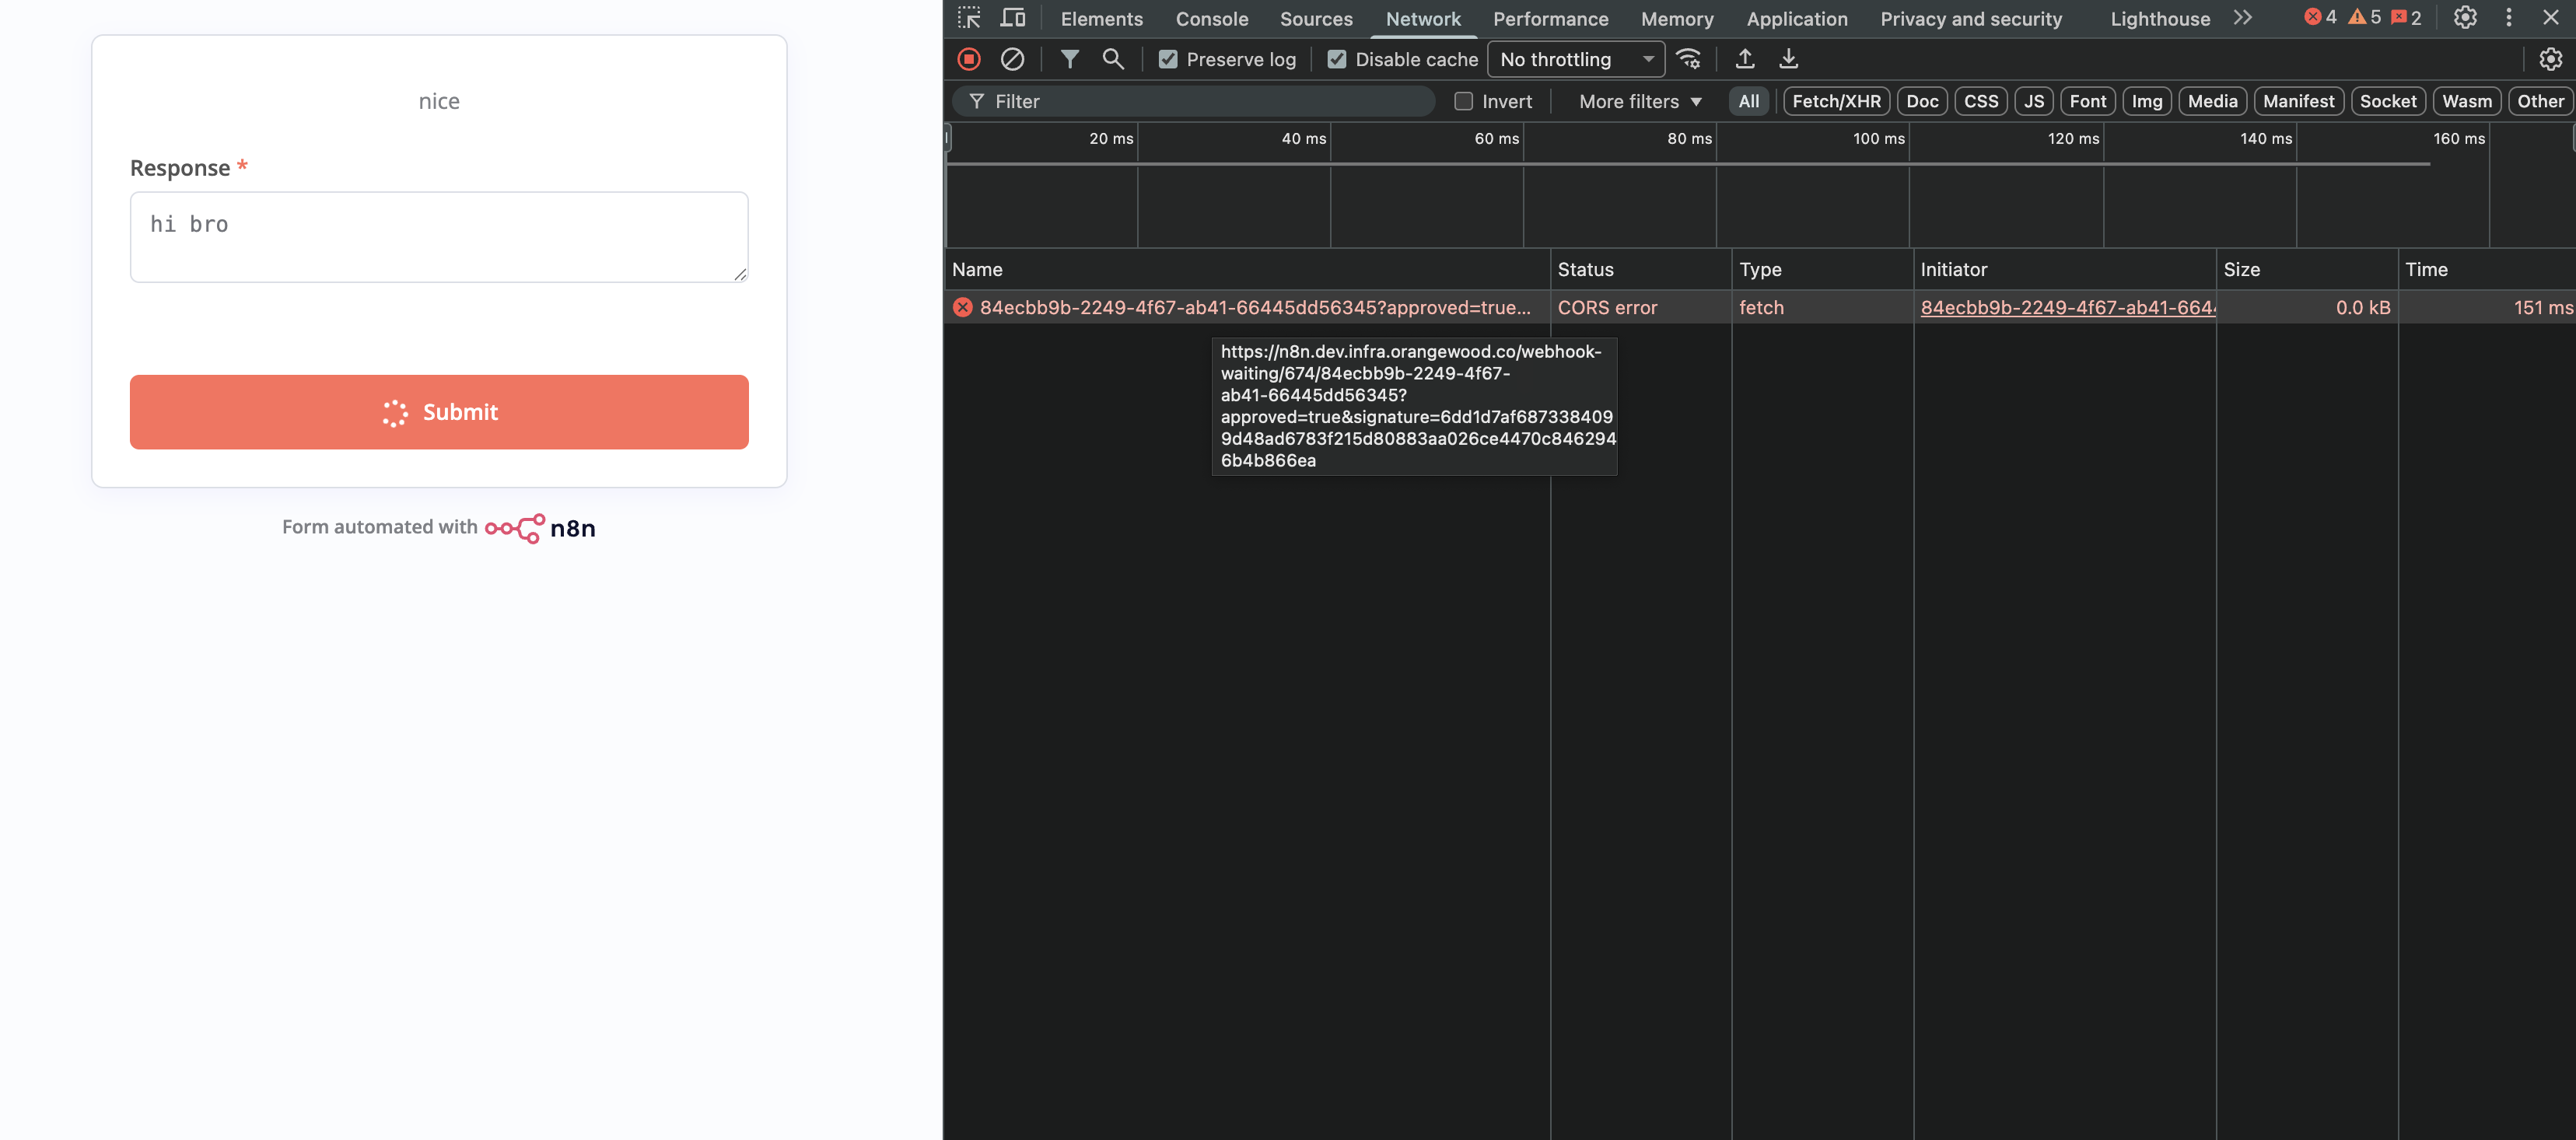This screenshot has width=2576, height=1140.
Task: Toggle device toolbar icon
Action: tap(1012, 18)
